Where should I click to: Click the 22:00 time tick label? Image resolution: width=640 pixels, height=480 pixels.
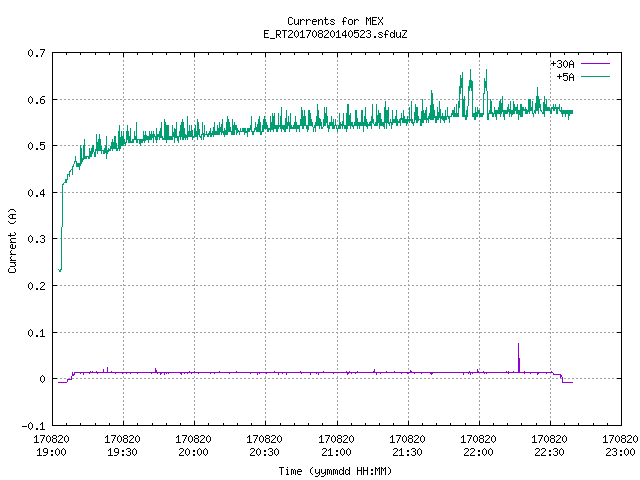click(x=478, y=452)
